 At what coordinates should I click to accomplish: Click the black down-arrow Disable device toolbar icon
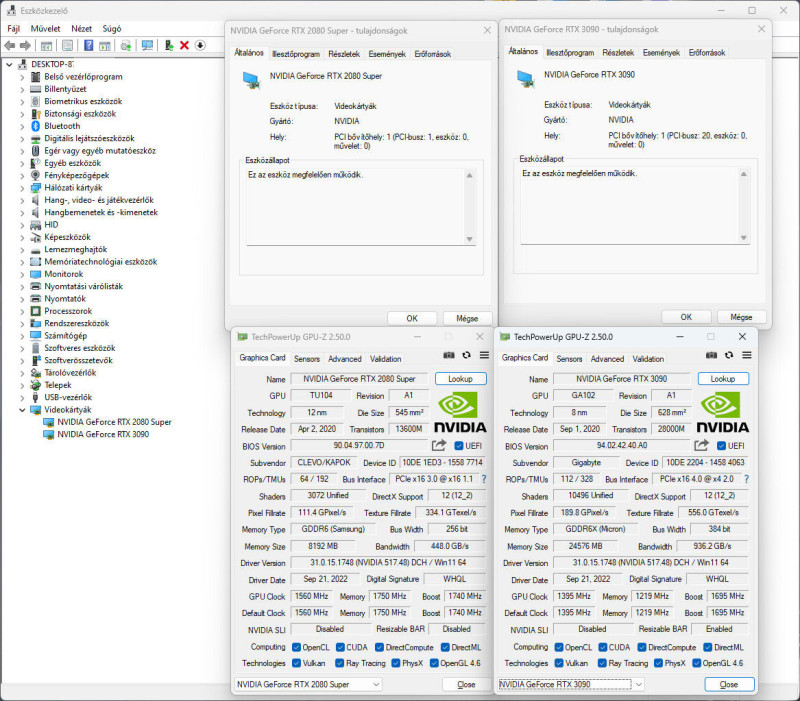200,45
